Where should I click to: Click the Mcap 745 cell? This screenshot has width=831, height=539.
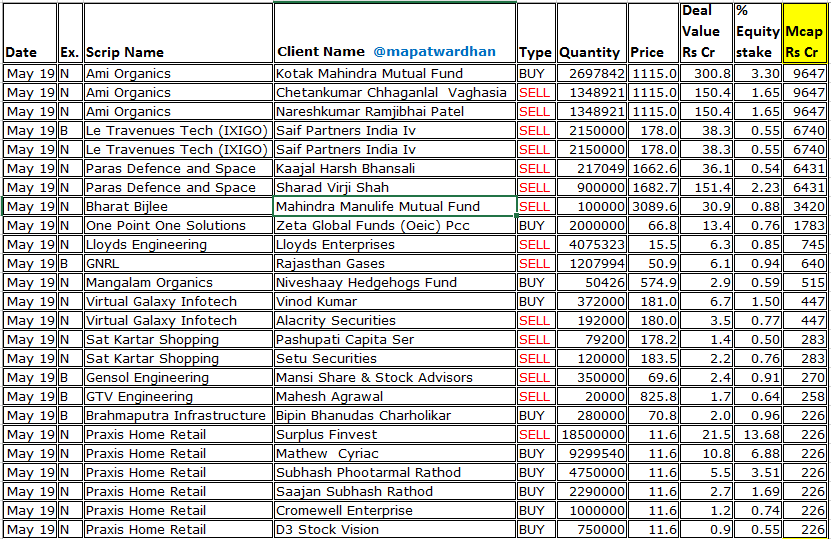coord(804,244)
